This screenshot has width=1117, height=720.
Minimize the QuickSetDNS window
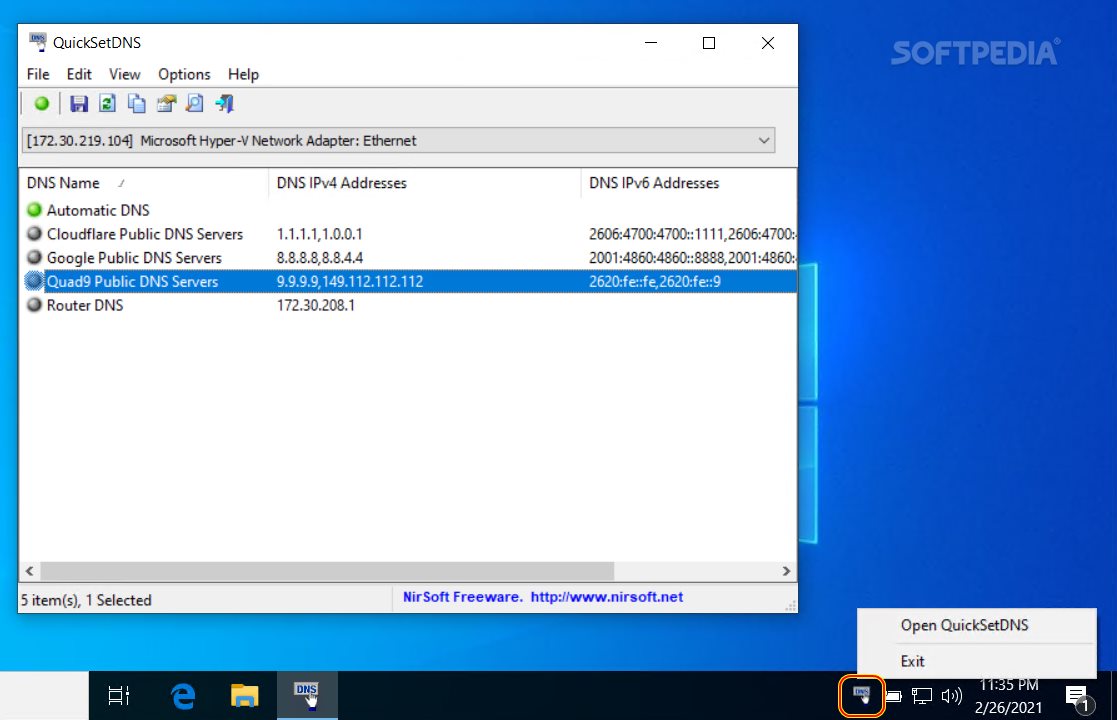650,43
